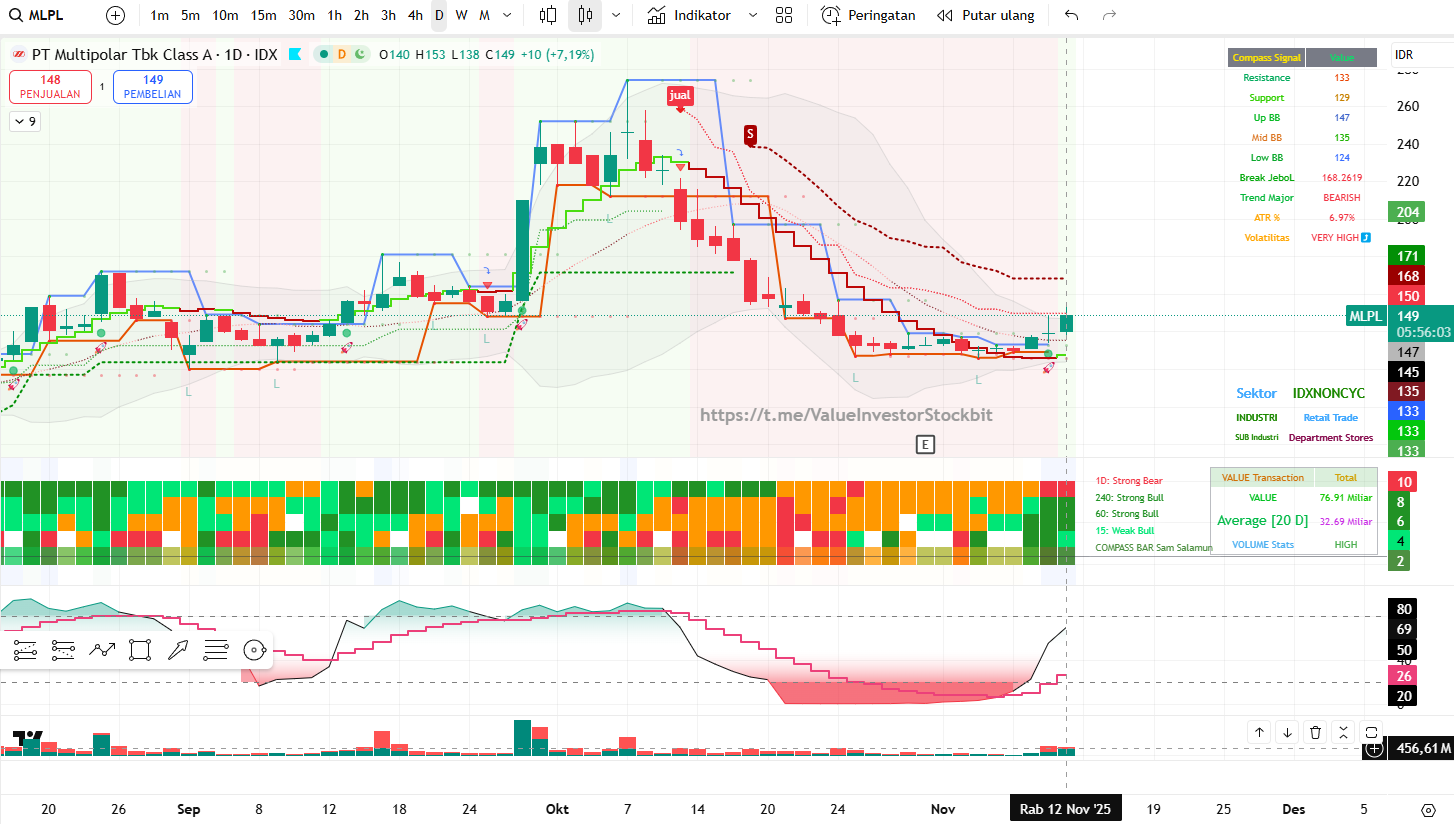Select the Fibonacci retracement drawing tool
1454x824 pixels.
pyautogui.click(x=26, y=650)
